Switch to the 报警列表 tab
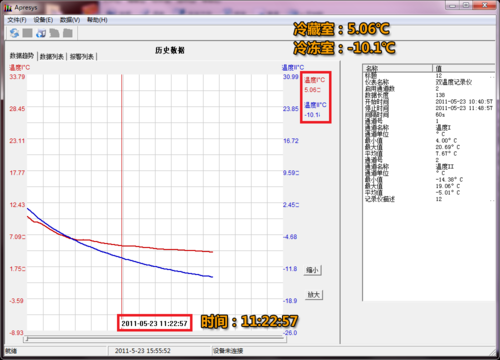Screen dimensions: 500x360 pyautogui.click(x=82, y=57)
